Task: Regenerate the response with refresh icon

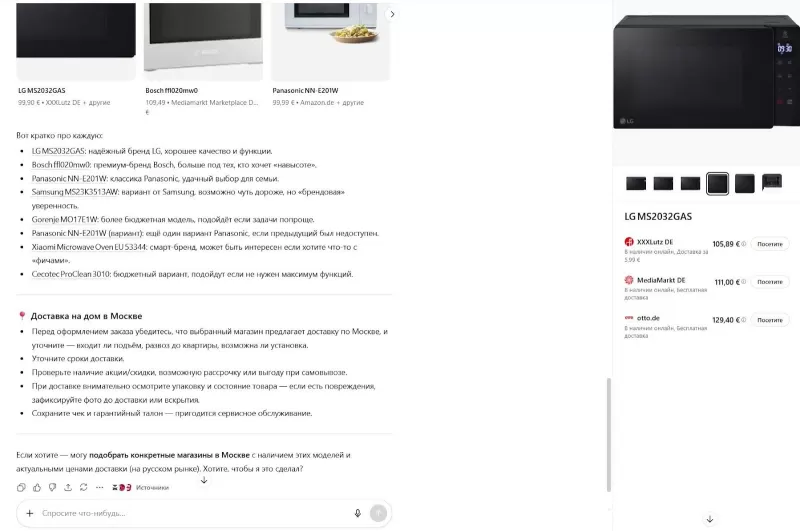Action: coord(84,488)
